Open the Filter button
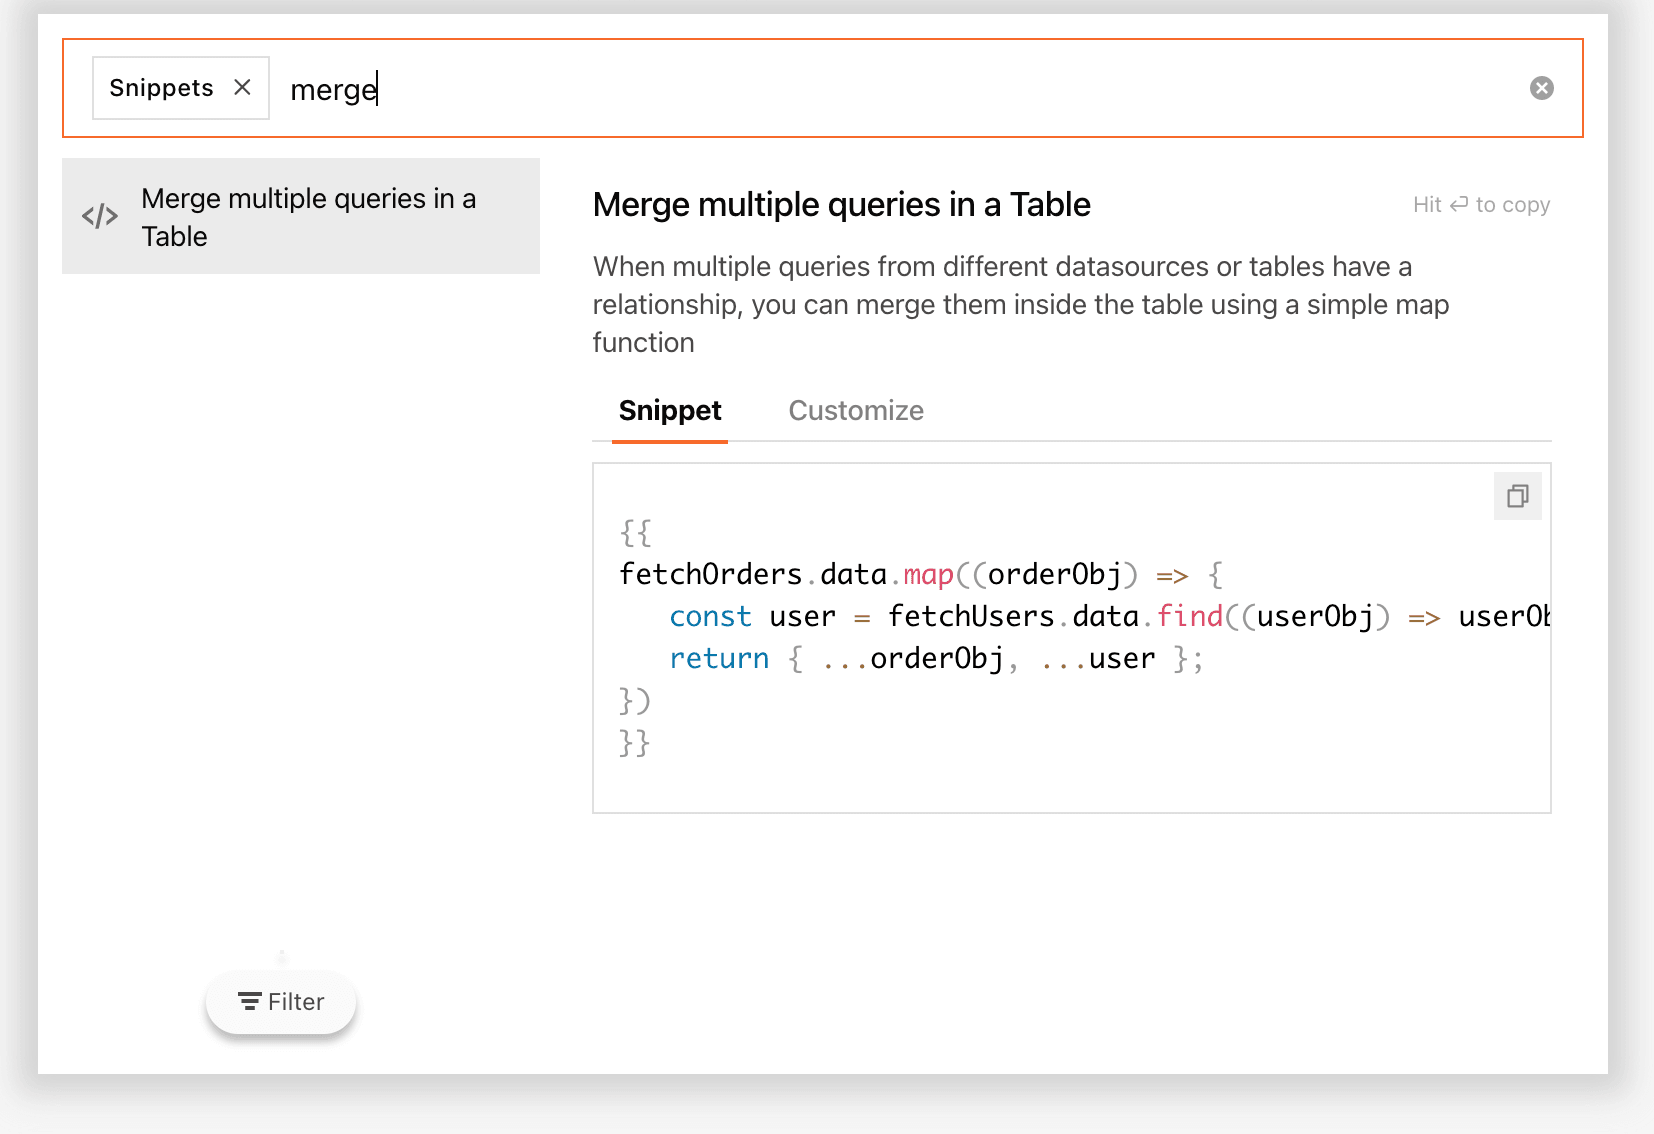The image size is (1654, 1134). pyautogui.click(x=281, y=1002)
